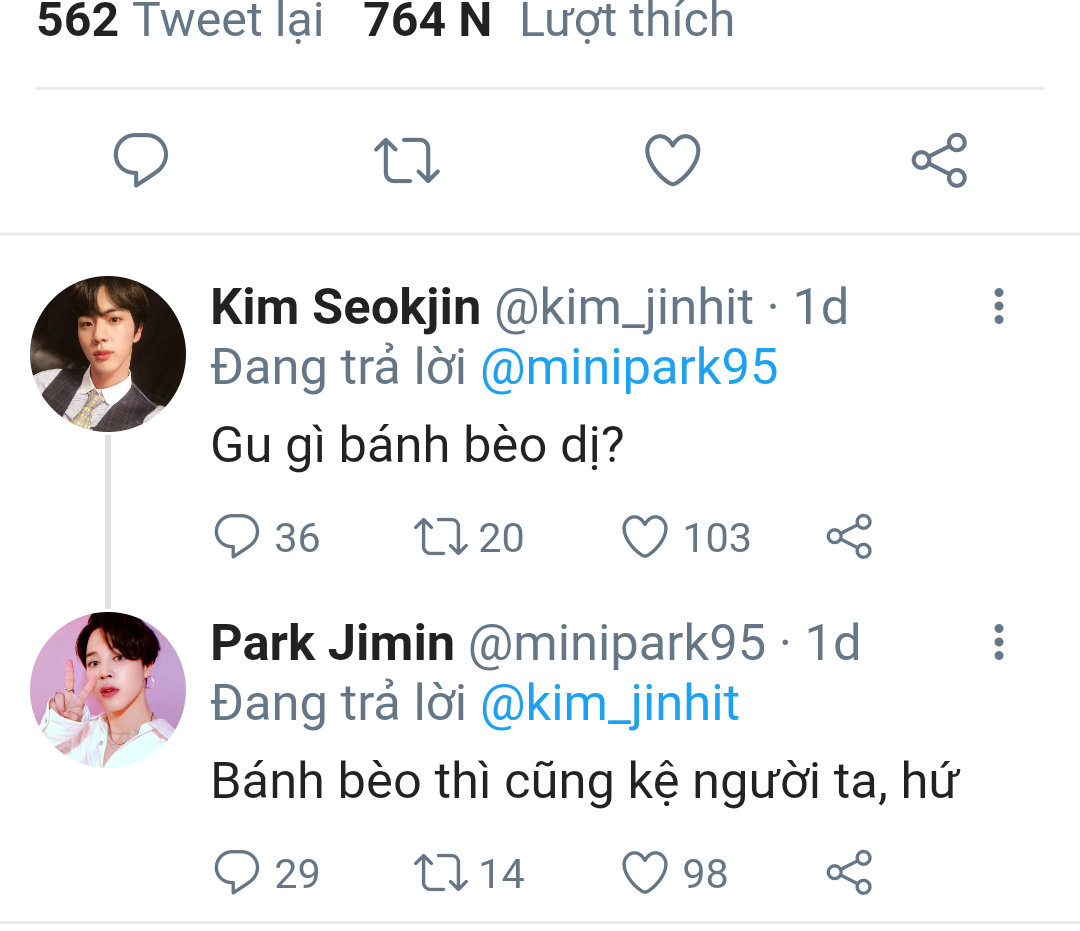Reply to the main tweet

point(140,160)
